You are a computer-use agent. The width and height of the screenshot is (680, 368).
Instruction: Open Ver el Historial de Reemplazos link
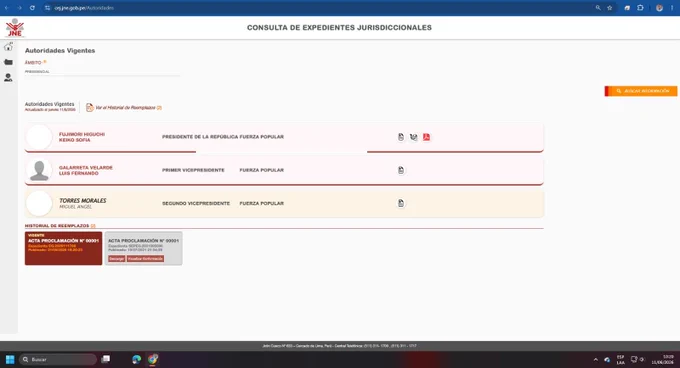pos(124,107)
